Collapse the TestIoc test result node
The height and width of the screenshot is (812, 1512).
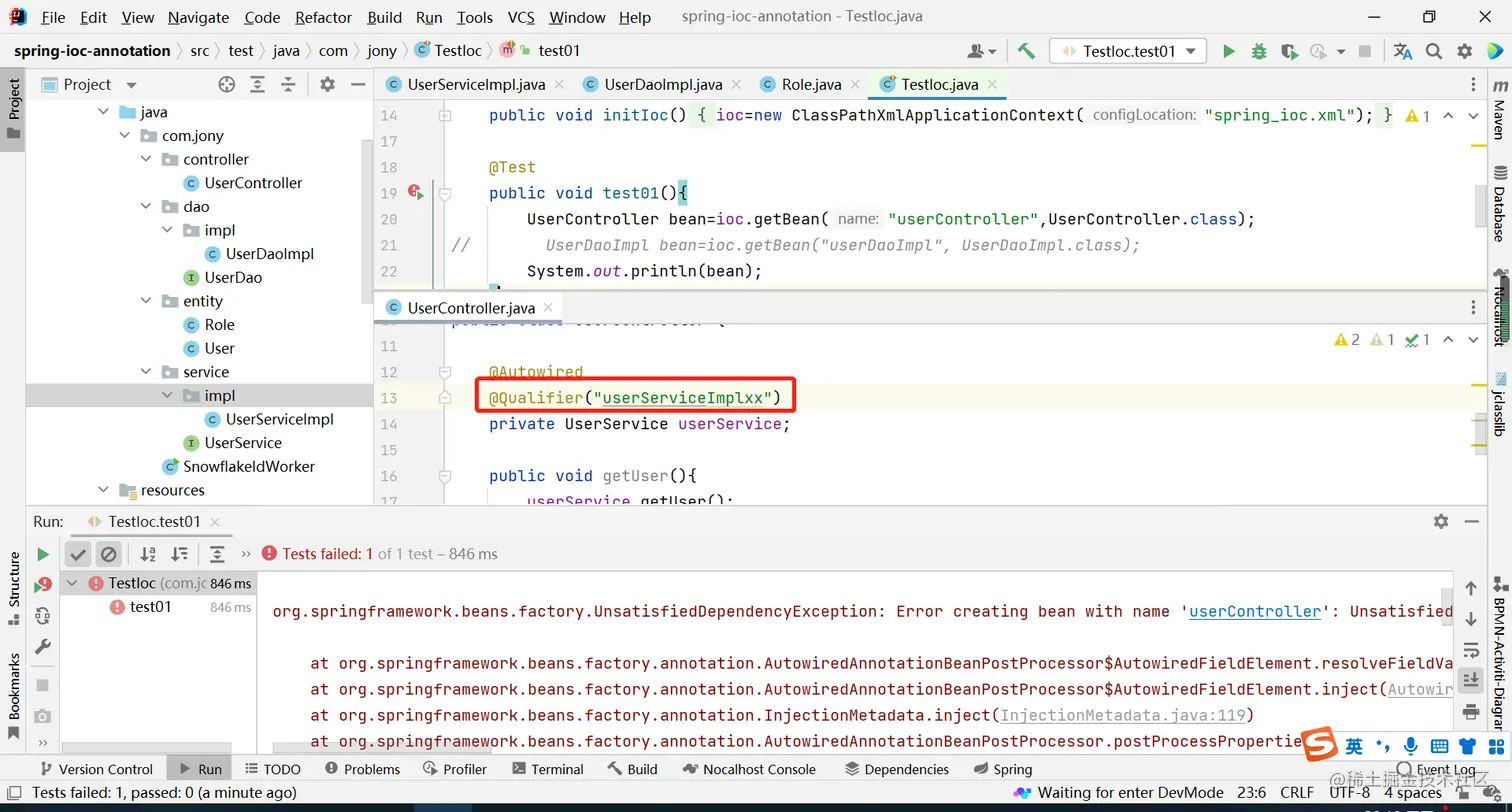(72, 583)
